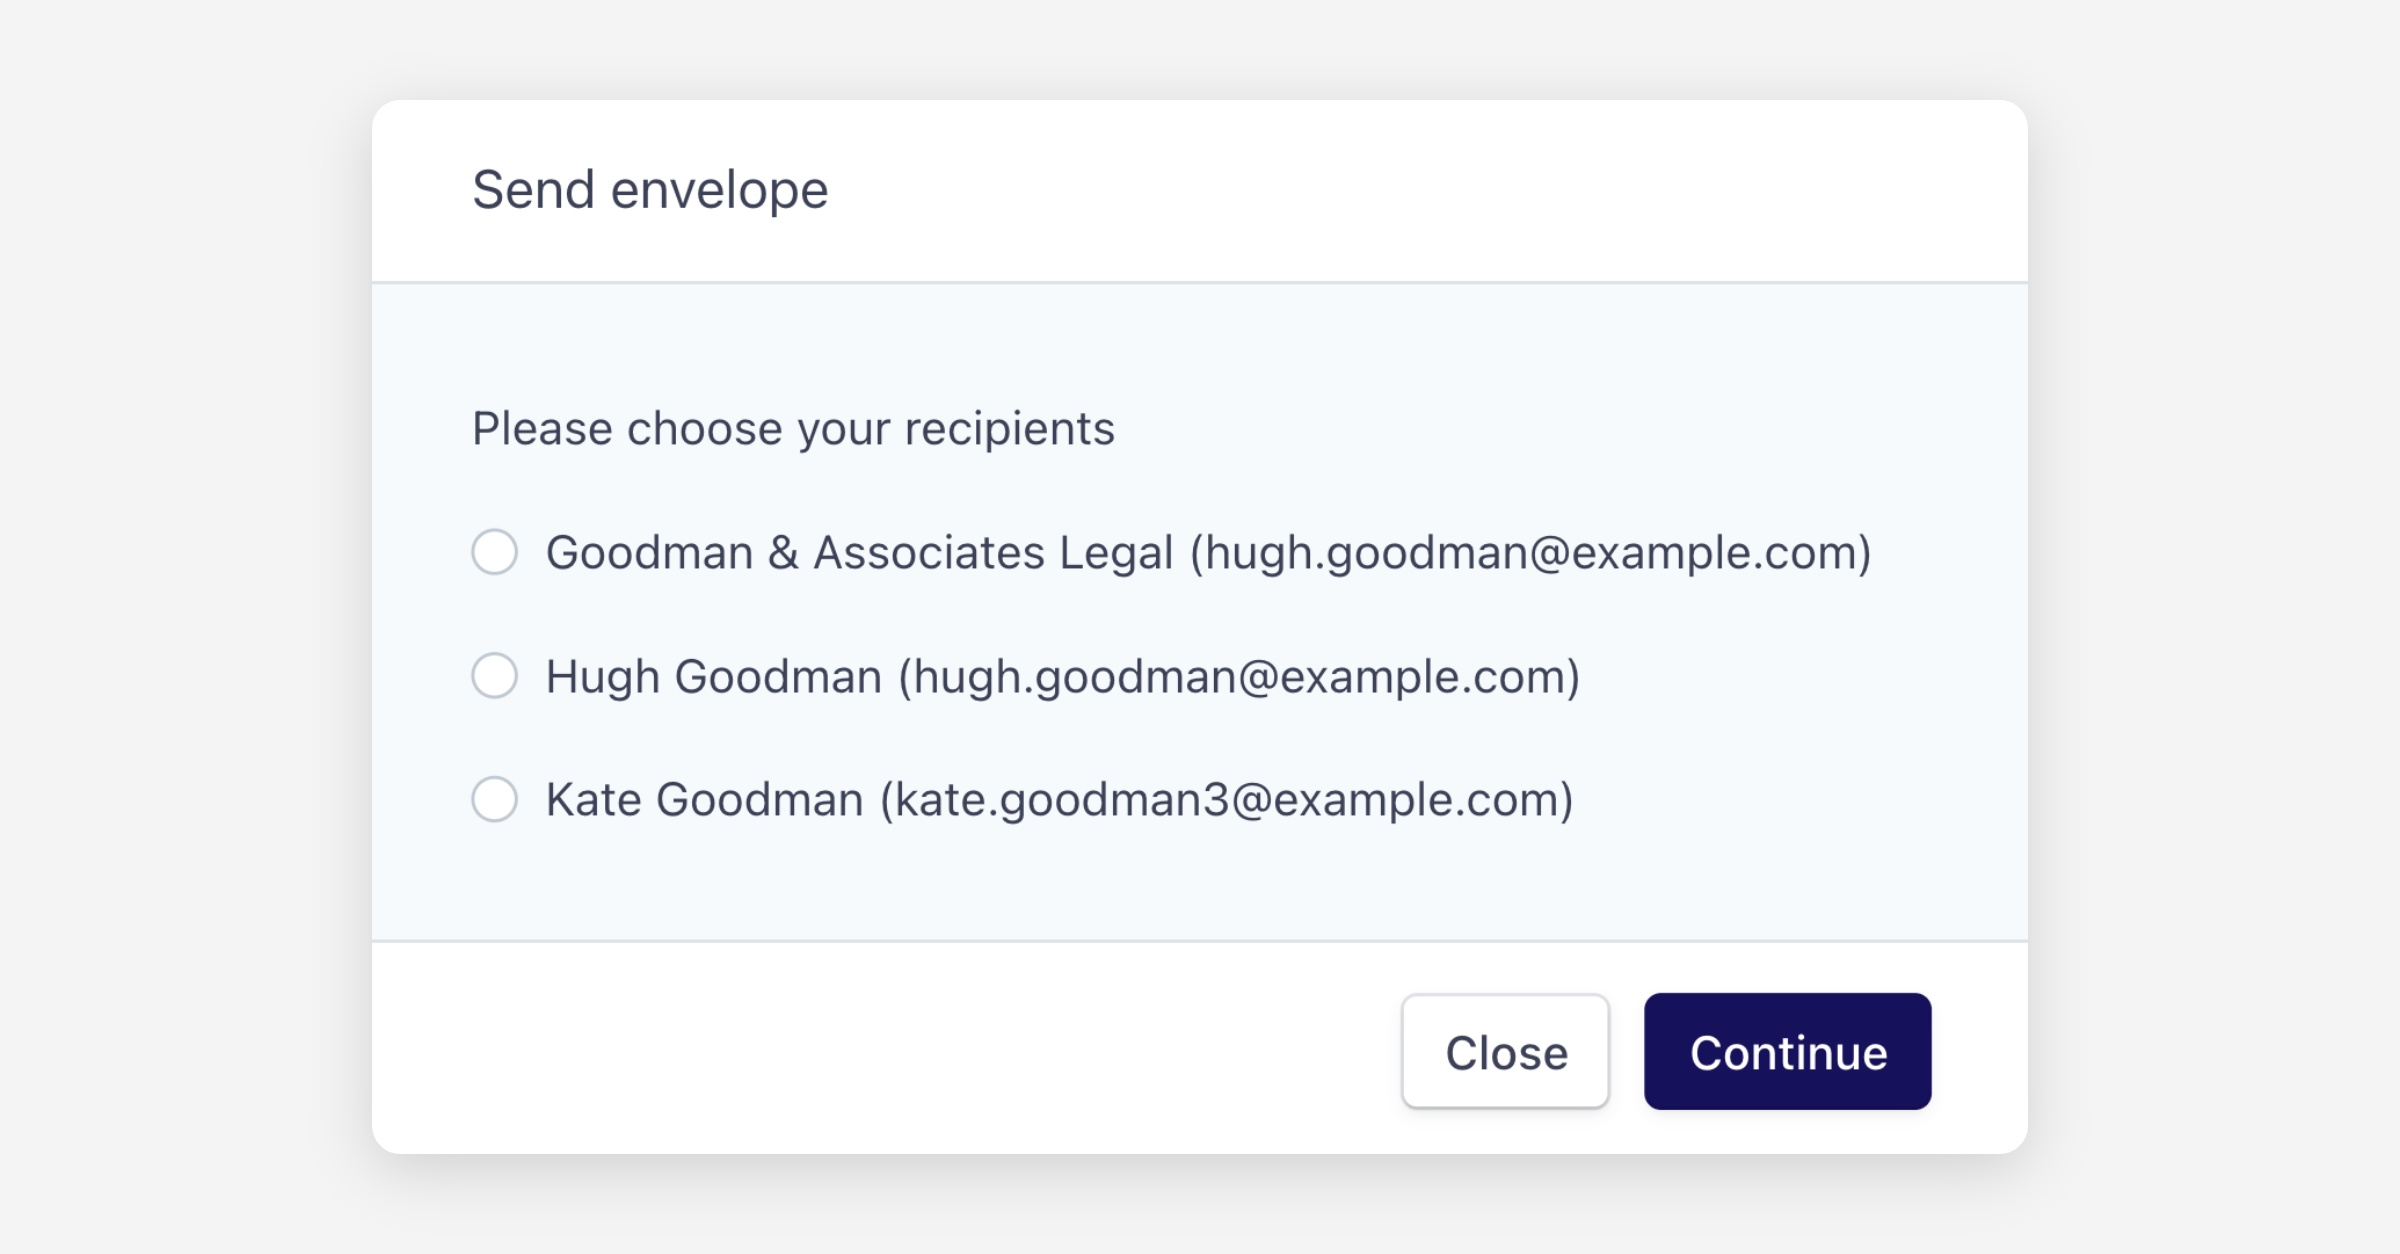This screenshot has width=2400, height=1254.
Task: Click the word "Hugh" in the second option
Action: tap(602, 677)
